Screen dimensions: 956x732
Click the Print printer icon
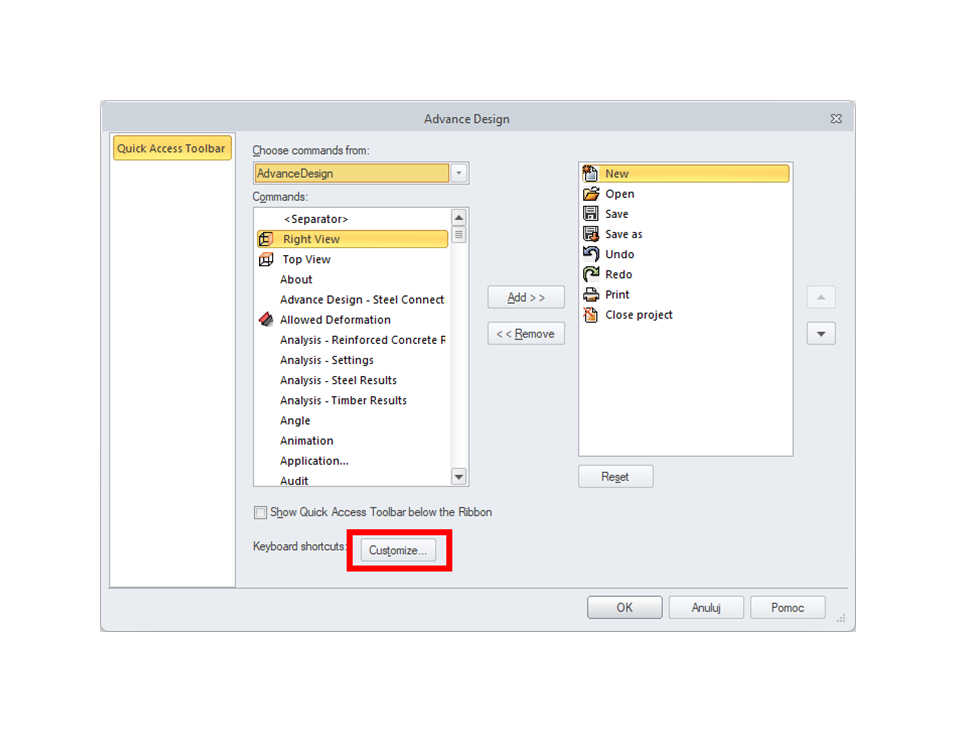(591, 294)
